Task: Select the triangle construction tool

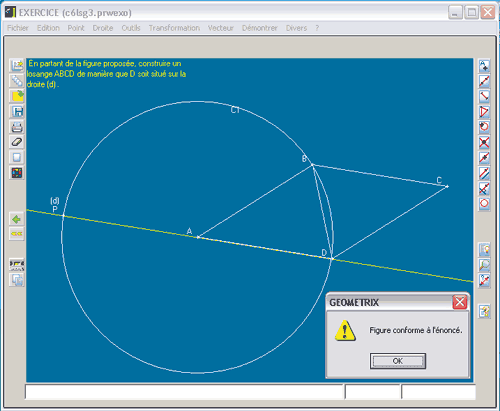Action: tap(484, 111)
